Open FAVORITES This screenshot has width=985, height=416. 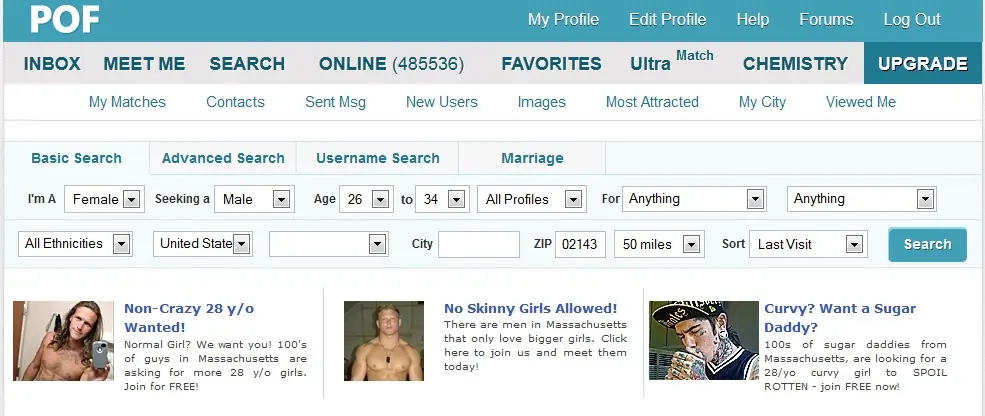551,63
